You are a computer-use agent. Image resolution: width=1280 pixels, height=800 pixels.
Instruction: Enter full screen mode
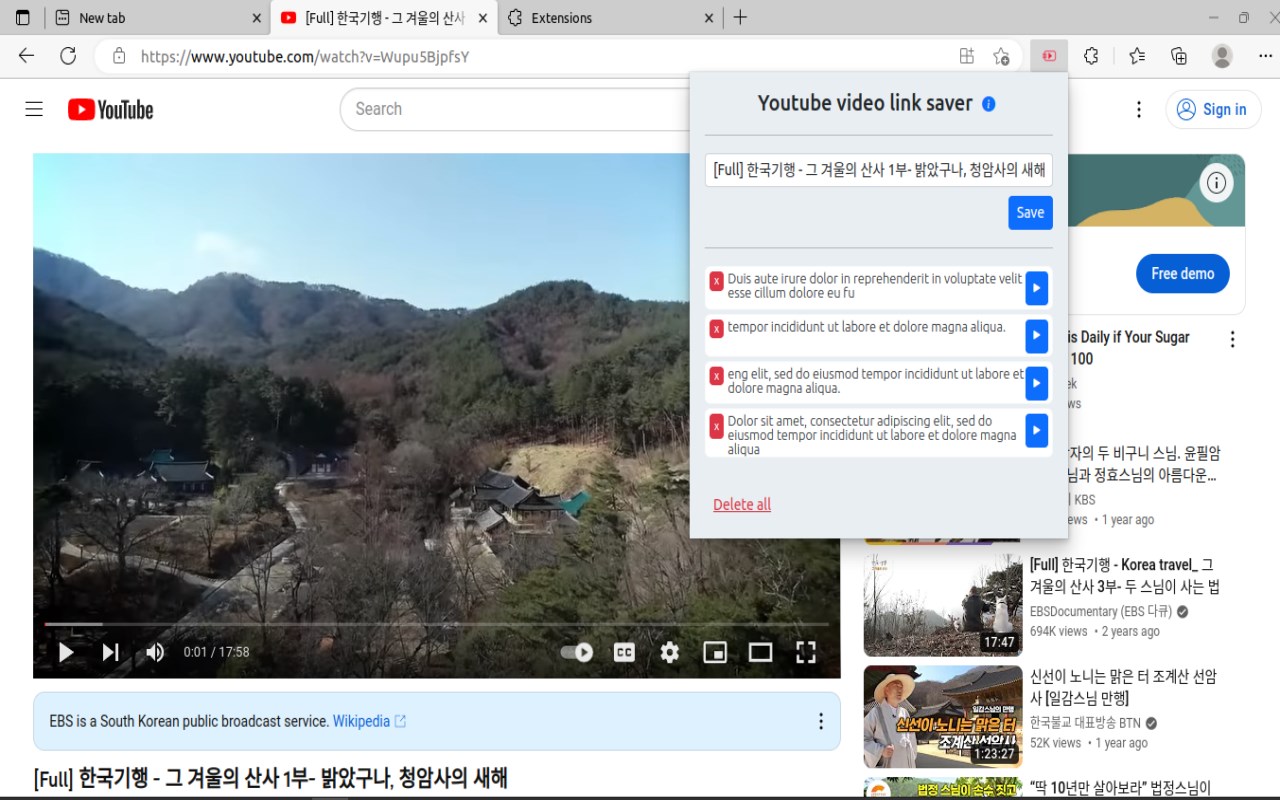tap(806, 652)
